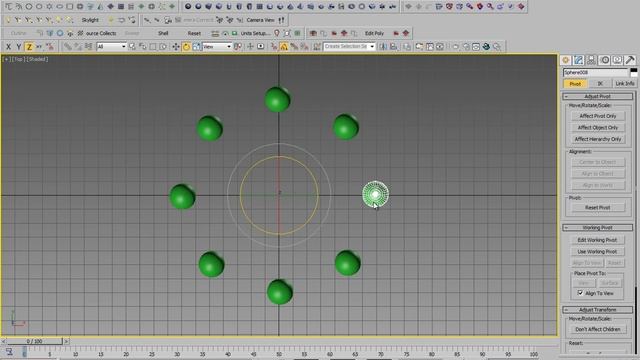Screen dimensions: 640x360
Task: Toggle Don't Affect Children
Action: (598, 329)
